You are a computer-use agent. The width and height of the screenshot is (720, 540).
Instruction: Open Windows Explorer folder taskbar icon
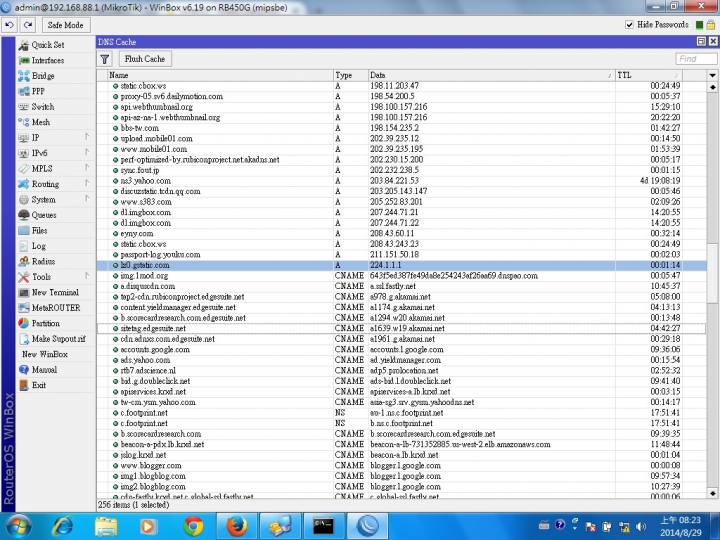pyautogui.click(x=106, y=526)
